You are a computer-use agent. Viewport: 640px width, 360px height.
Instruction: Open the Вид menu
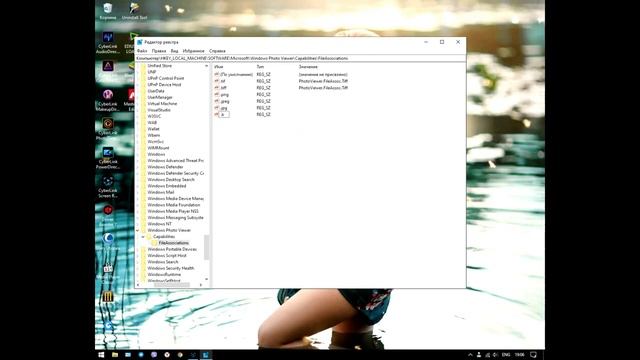[x=174, y=51]
